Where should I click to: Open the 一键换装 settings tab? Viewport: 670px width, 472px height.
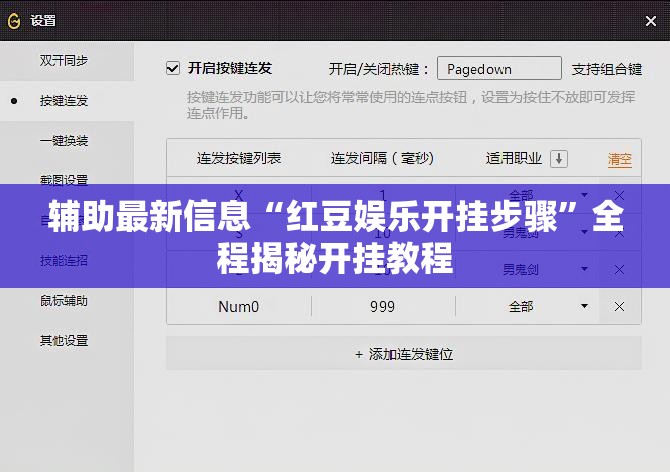64,141
